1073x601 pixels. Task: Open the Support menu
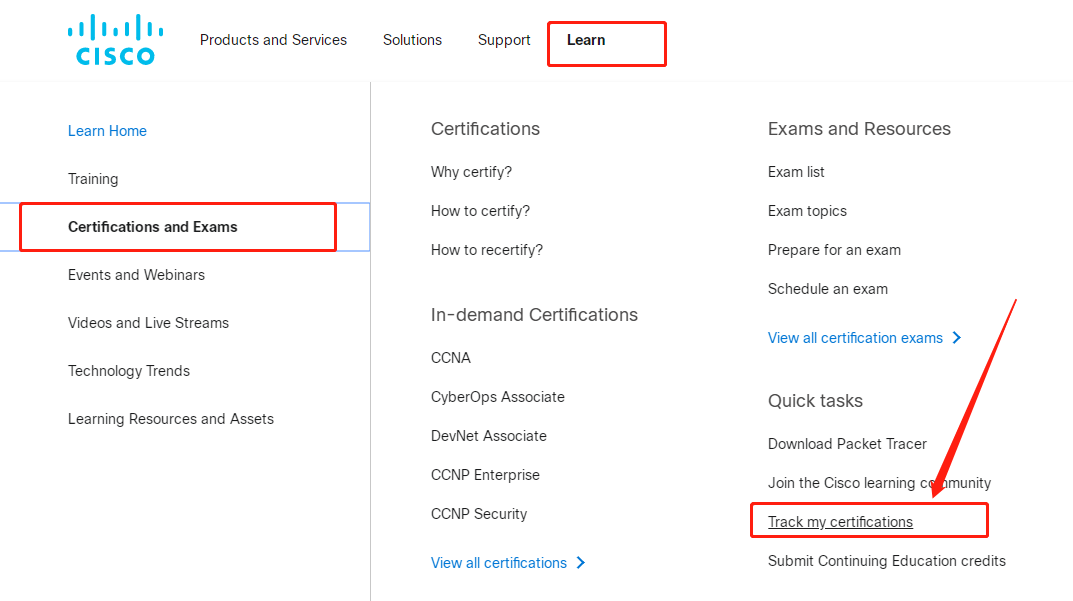tap(504, 40)
